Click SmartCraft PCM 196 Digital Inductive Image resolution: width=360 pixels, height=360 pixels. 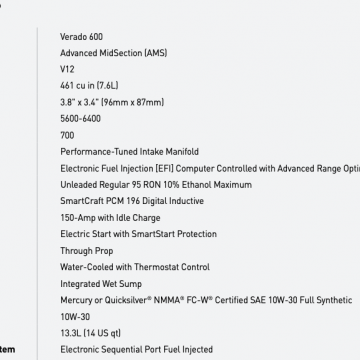click(x=132, y=201)
